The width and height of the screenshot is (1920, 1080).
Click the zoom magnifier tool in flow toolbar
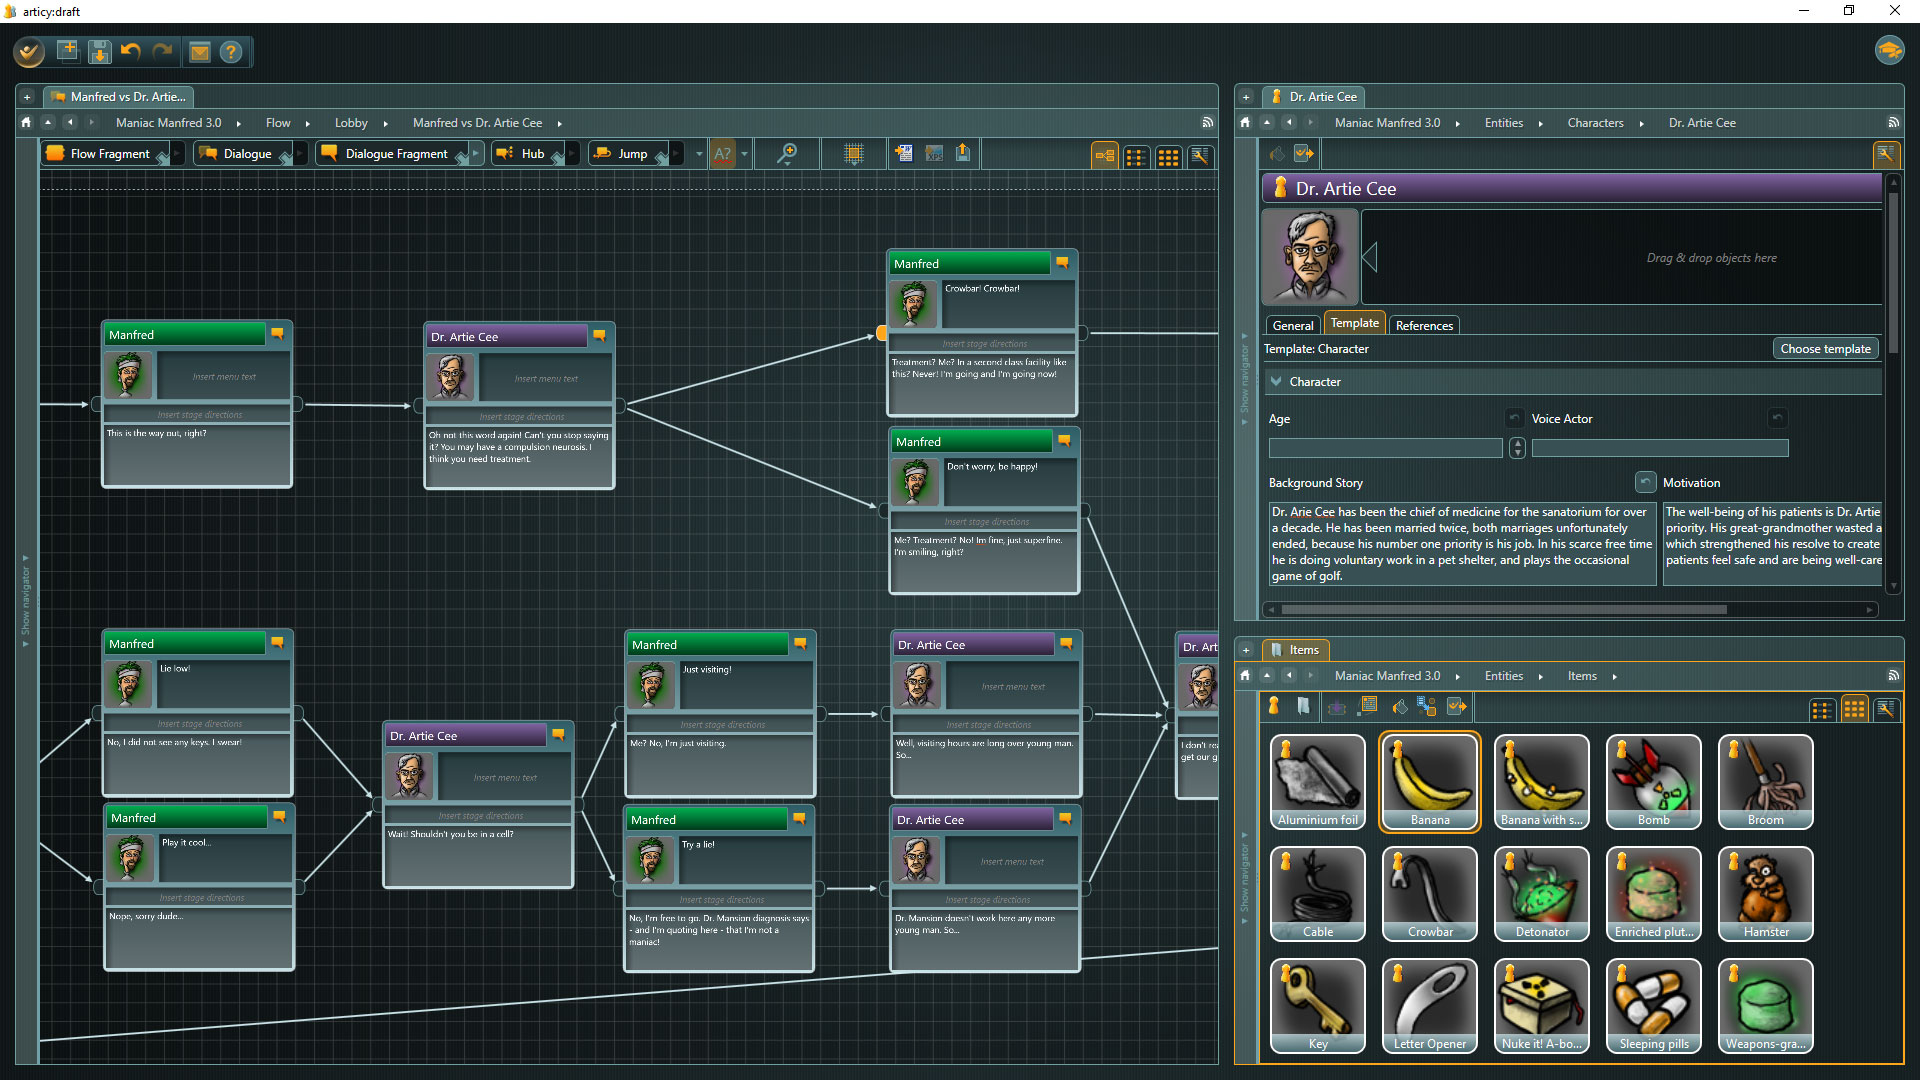787,154
